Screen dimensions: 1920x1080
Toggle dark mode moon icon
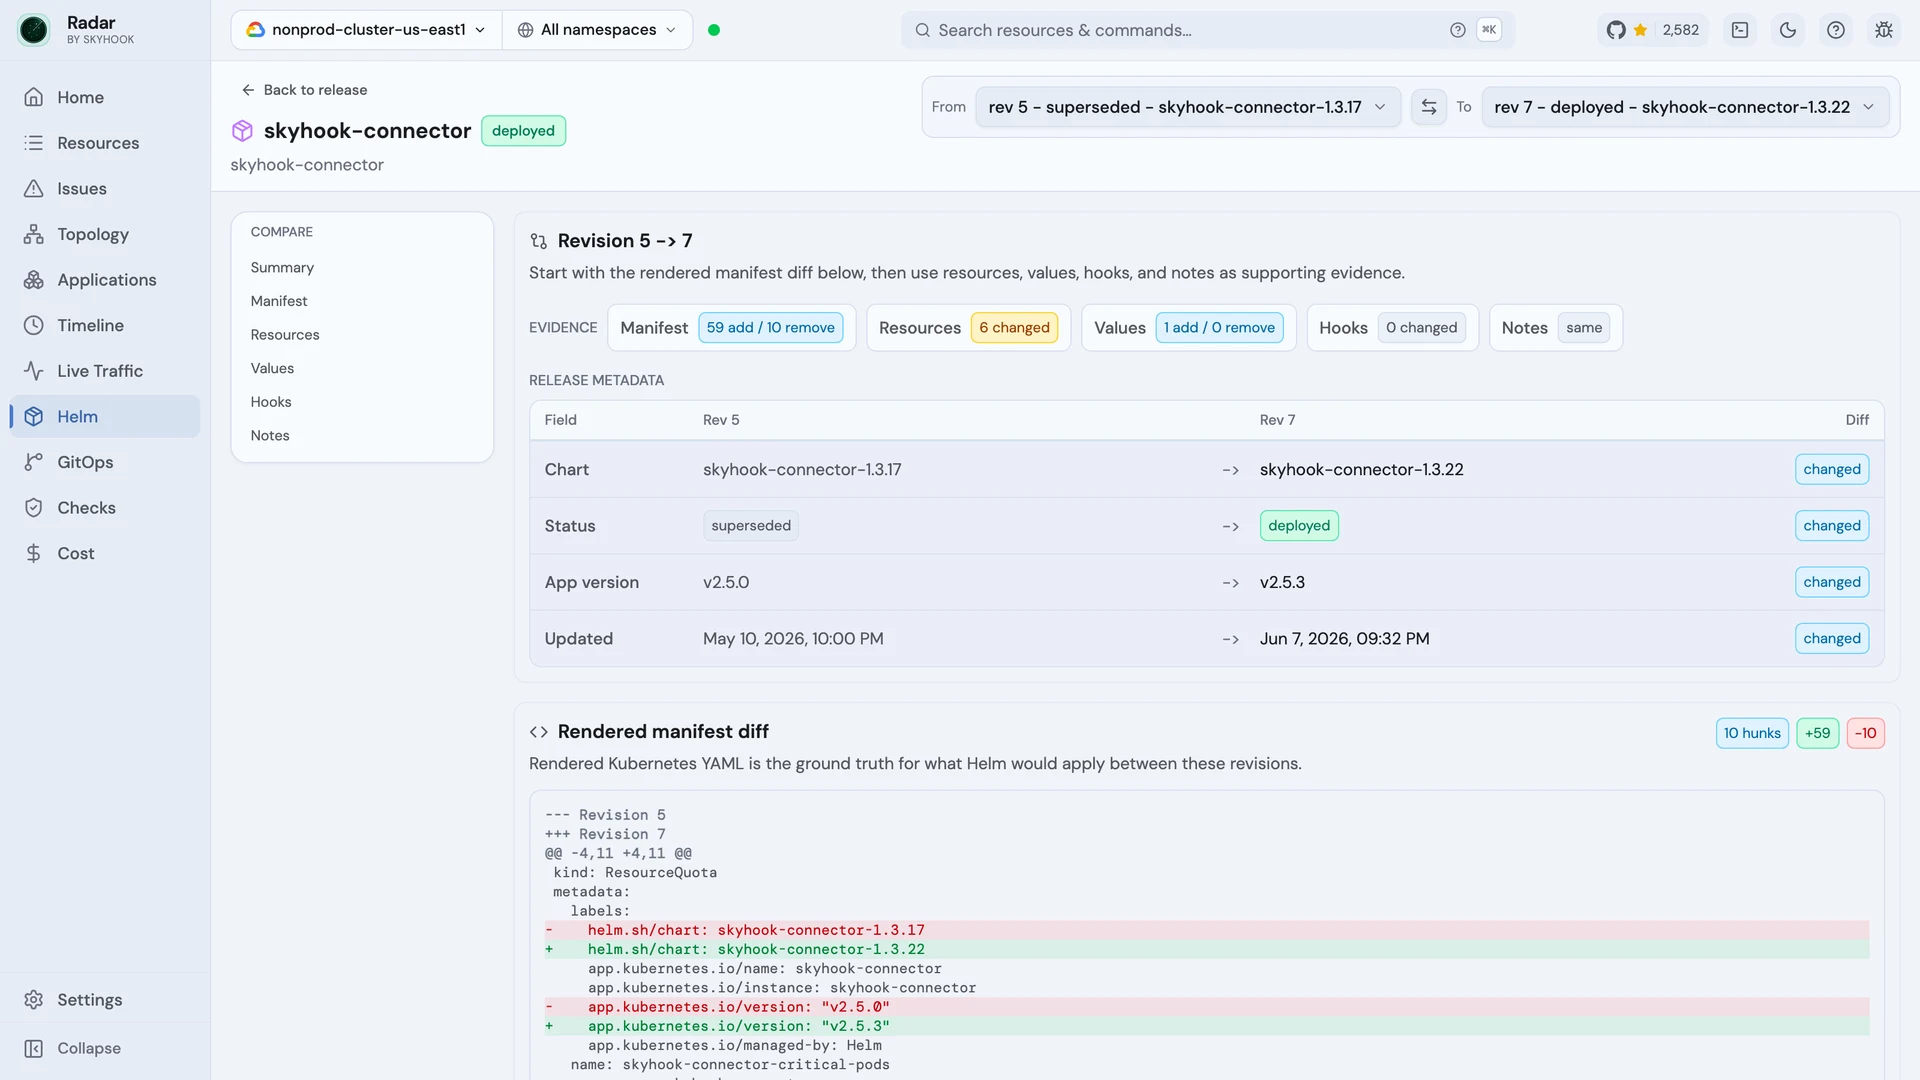point(1788,30)
